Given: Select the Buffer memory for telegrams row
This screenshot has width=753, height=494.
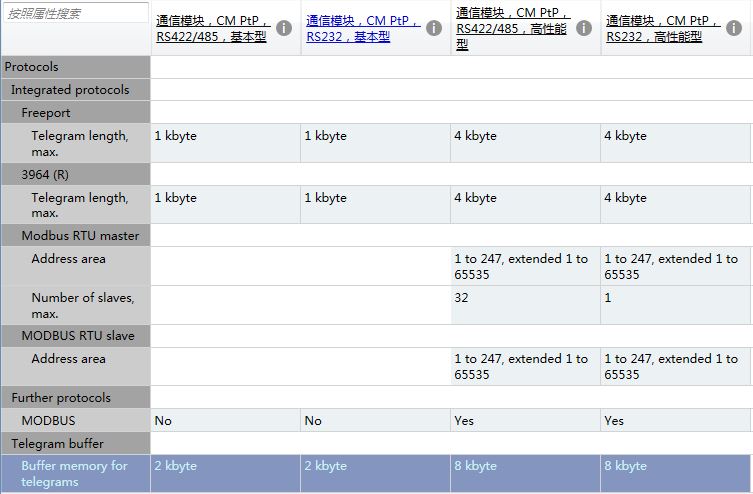Looking at the screenshot, I should point(75,473).
